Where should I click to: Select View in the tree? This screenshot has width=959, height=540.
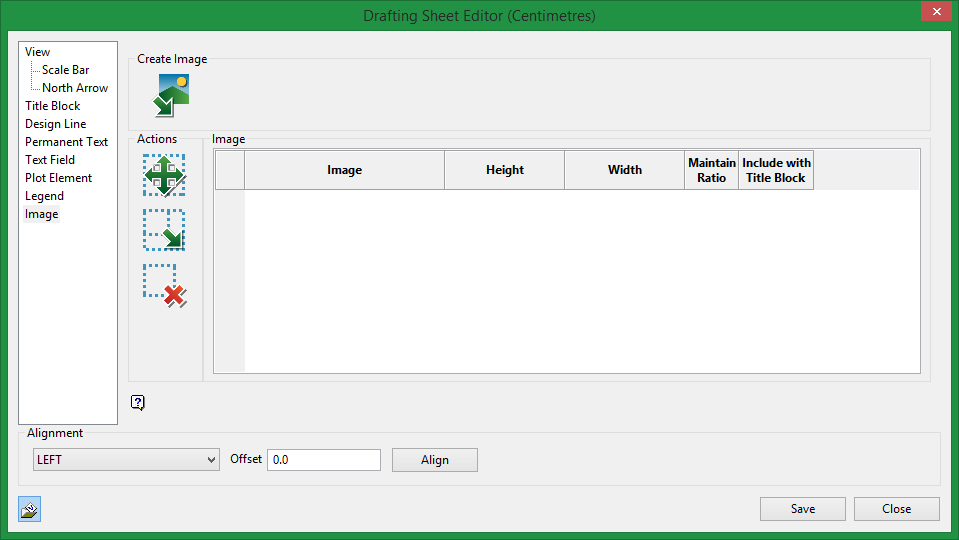point(37,52)
